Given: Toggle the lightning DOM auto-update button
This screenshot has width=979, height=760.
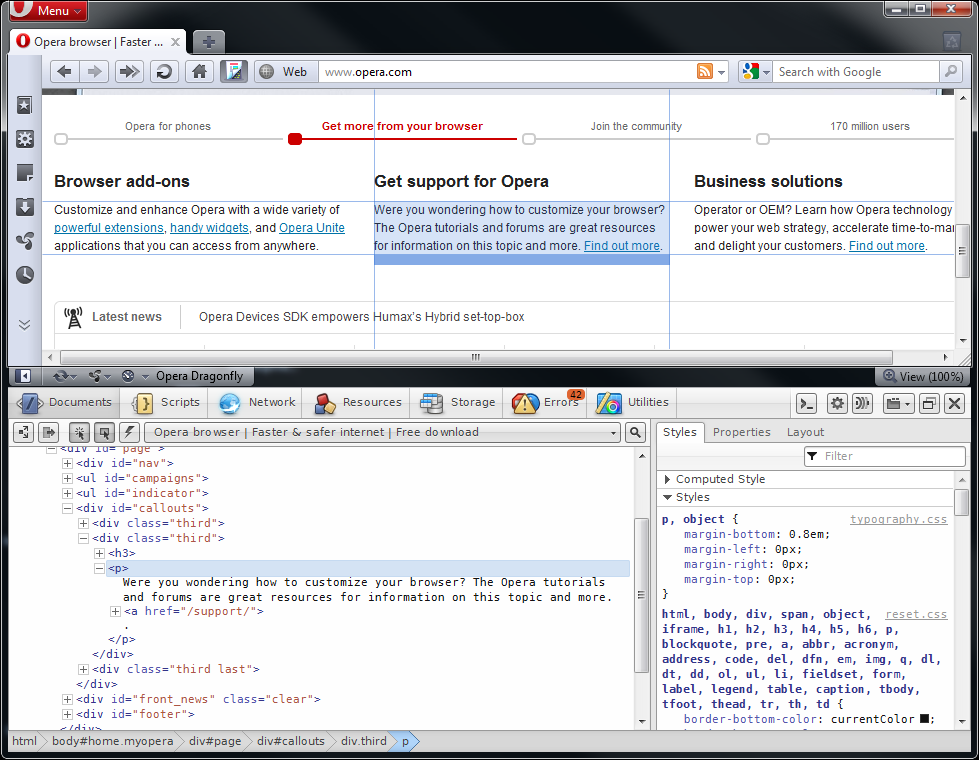Looking at the screenshot, I should [x=129, y=432].
